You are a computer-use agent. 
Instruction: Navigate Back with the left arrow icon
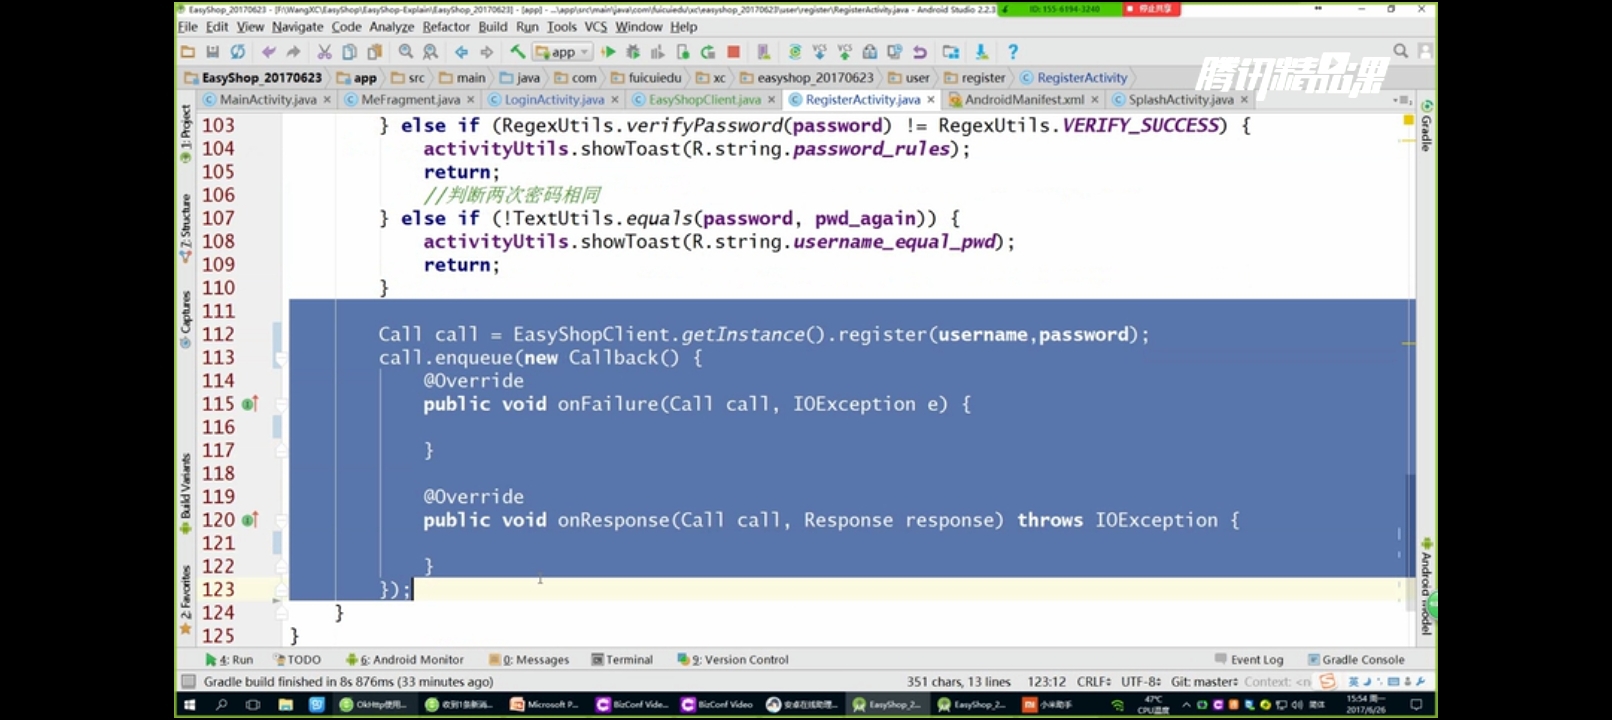[461, 52]
